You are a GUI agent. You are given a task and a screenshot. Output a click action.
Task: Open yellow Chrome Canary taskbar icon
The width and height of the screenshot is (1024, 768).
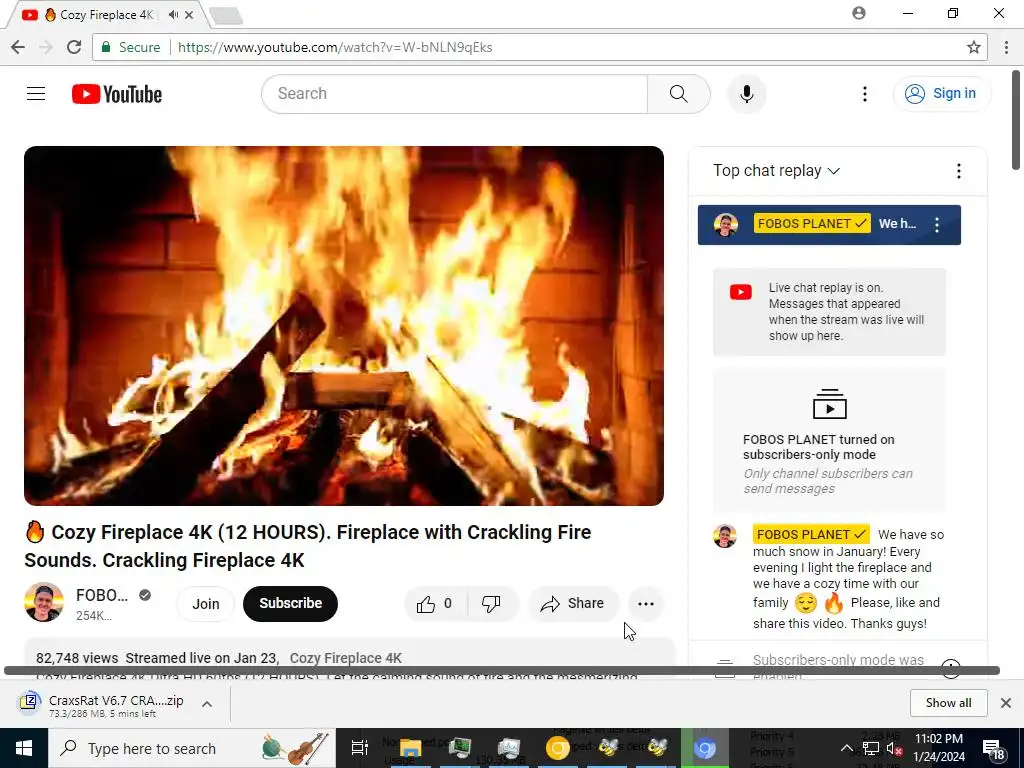point(557,748)
